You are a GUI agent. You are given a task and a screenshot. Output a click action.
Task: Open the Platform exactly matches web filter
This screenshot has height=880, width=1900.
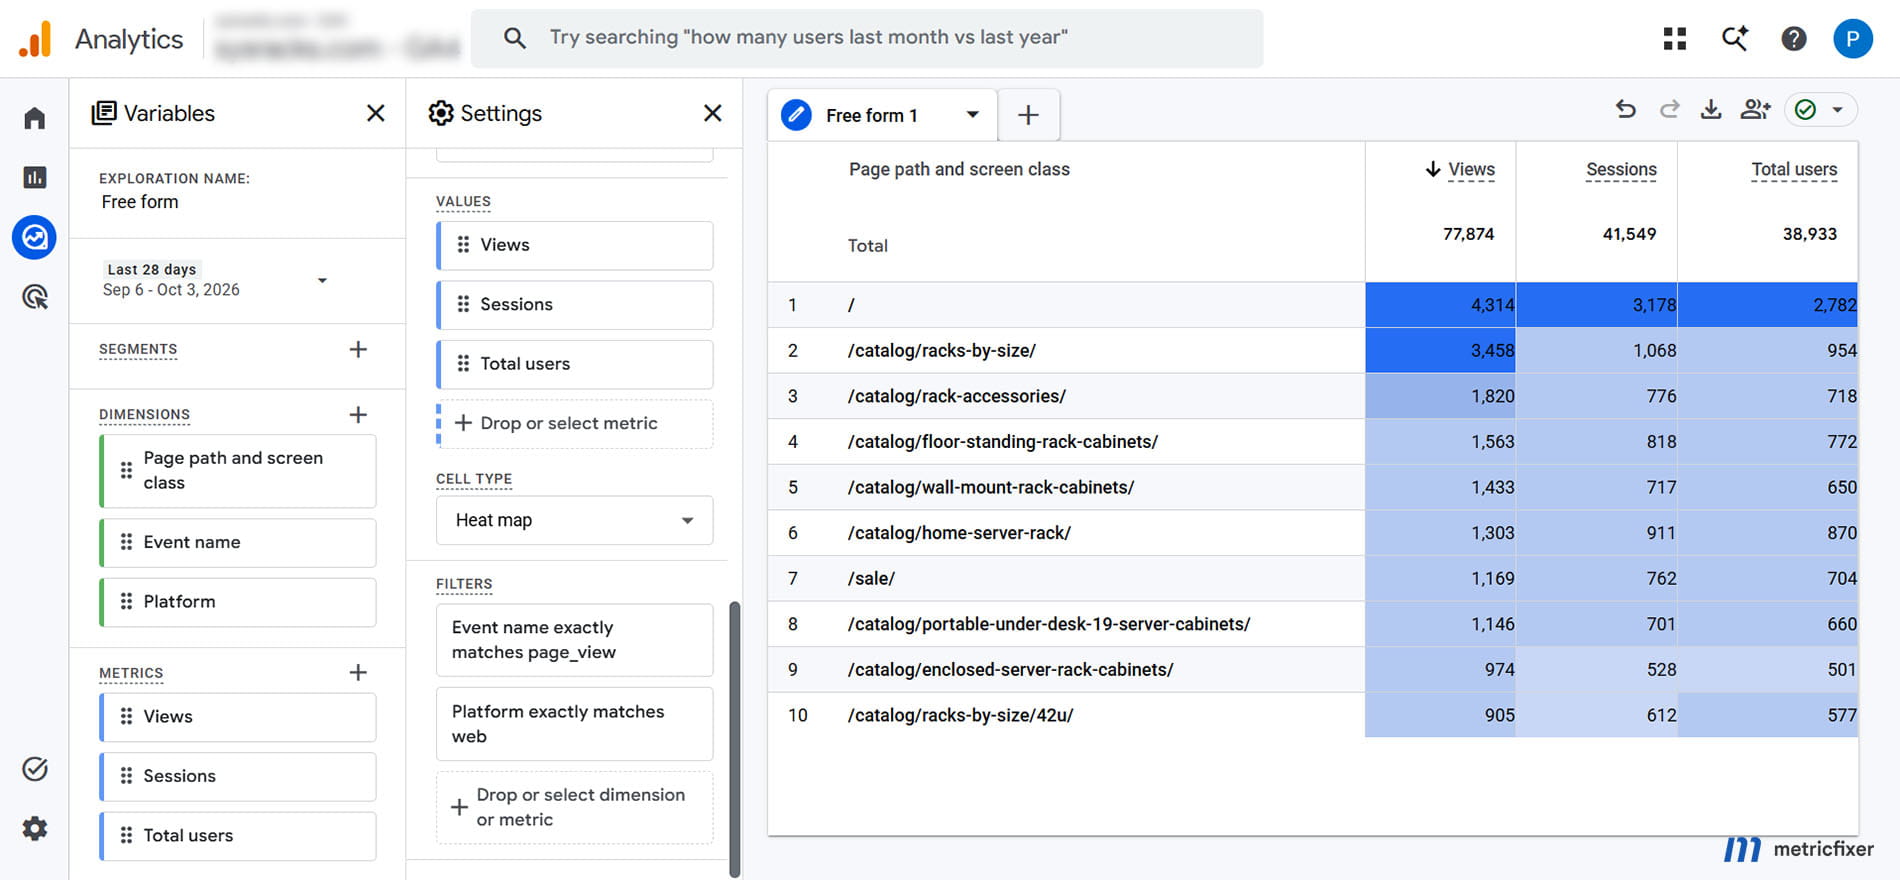pyautogui.click(x=575, y=724)
